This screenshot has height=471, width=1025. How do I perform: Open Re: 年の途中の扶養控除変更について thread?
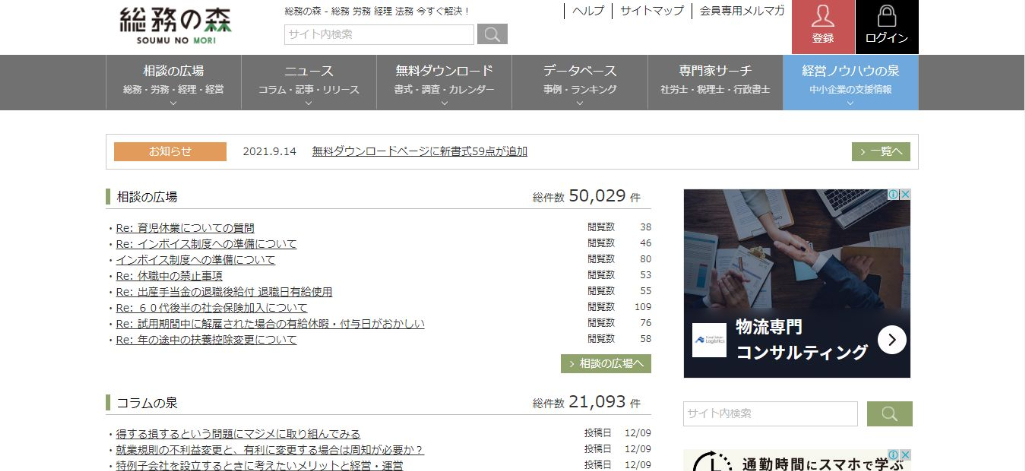click(206, 340)
